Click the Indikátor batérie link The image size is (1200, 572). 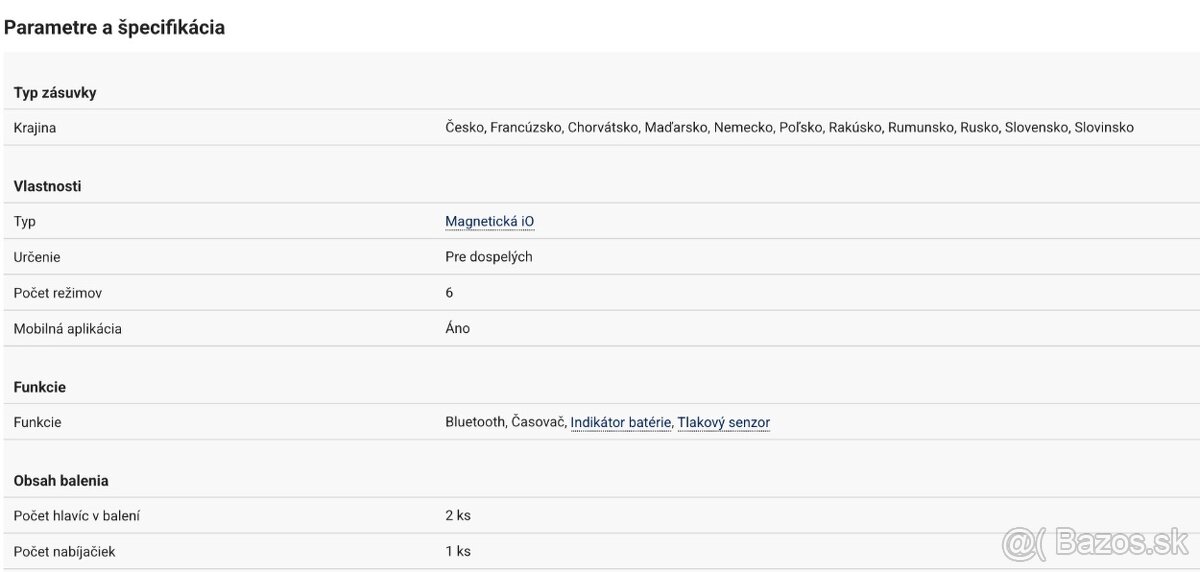click(620, 422)
